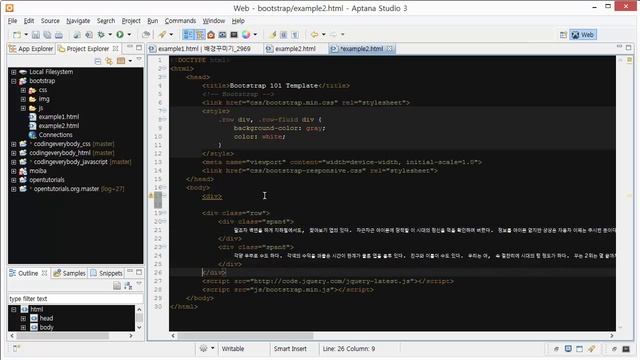Click the Print toolbar icon
Screen dimensions: 640x360
coord(59,35)
